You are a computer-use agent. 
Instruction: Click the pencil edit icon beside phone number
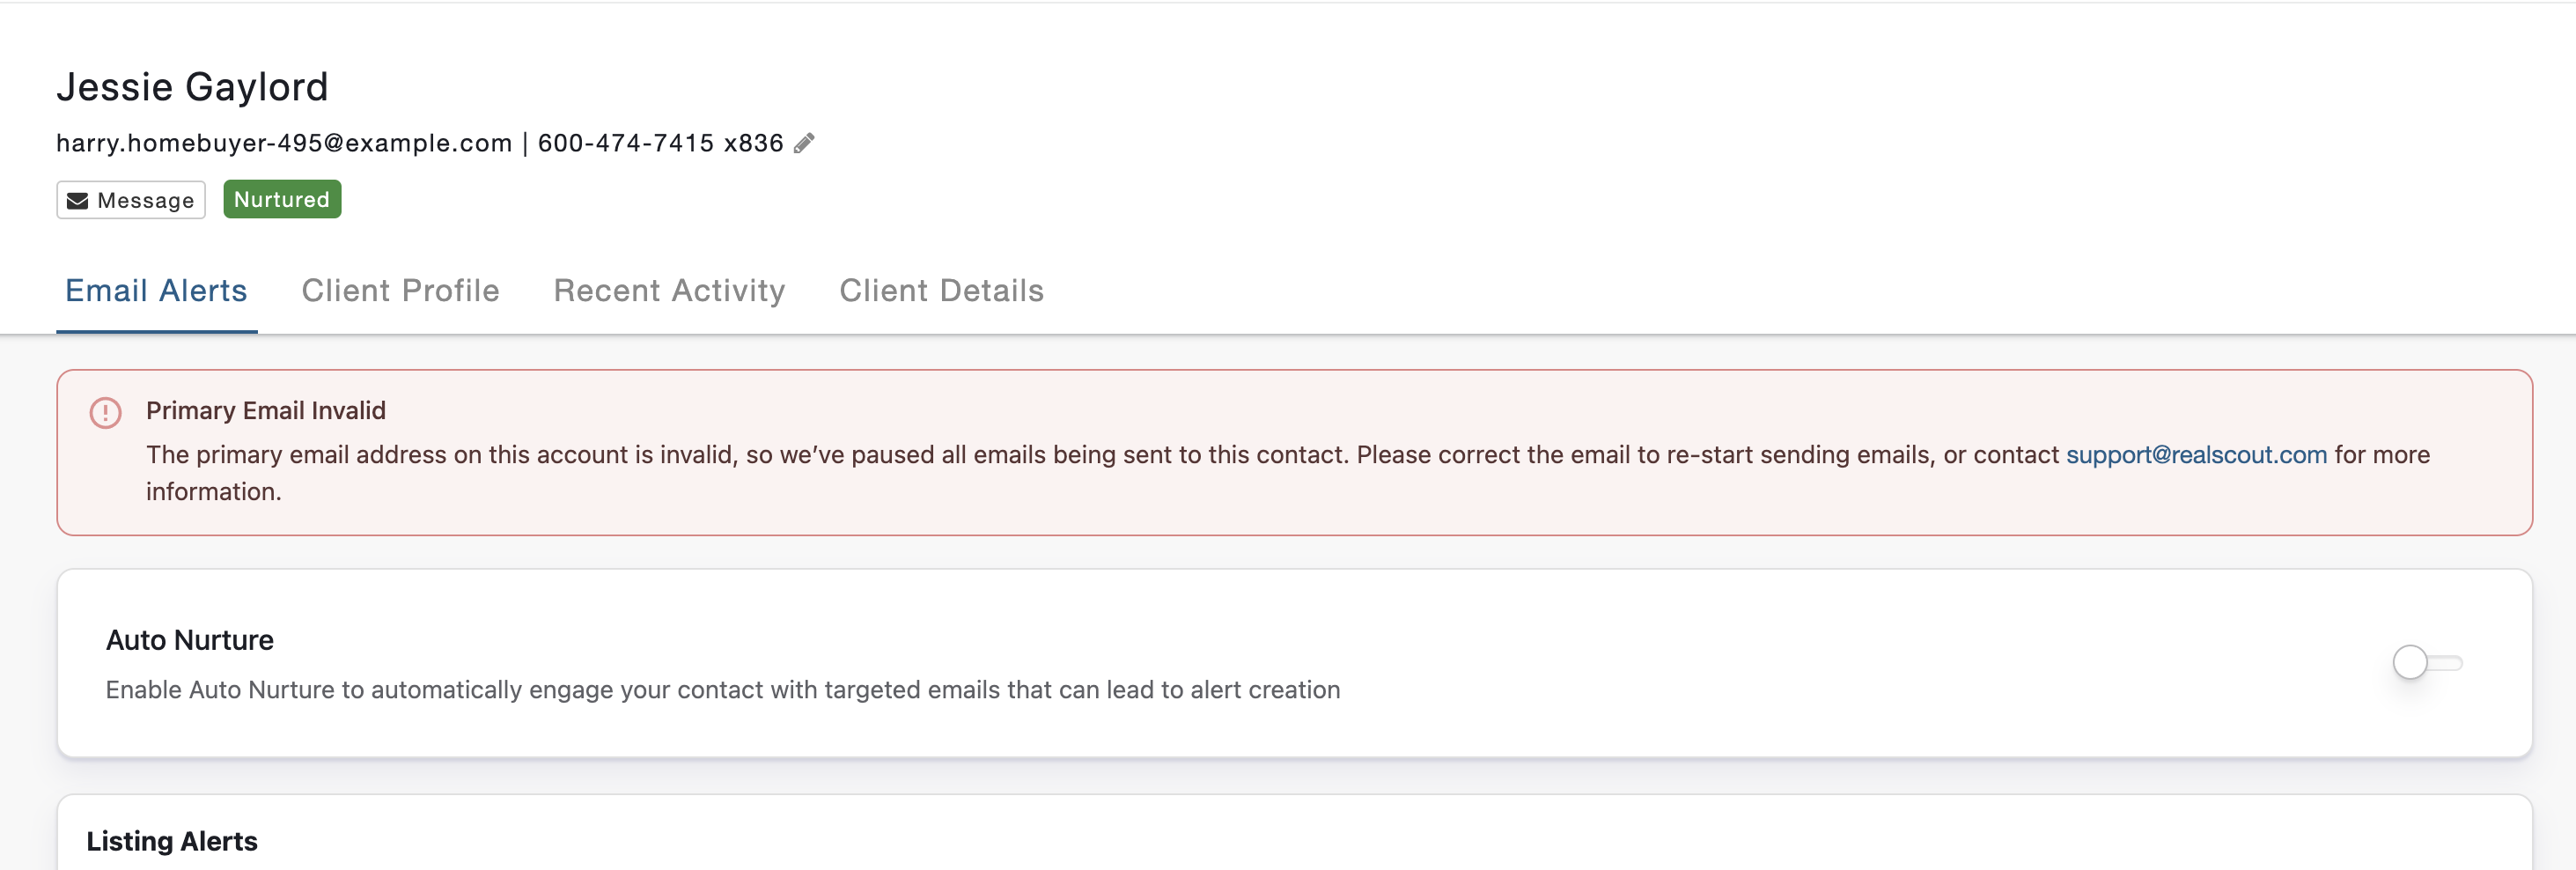[x=804, y=144]
